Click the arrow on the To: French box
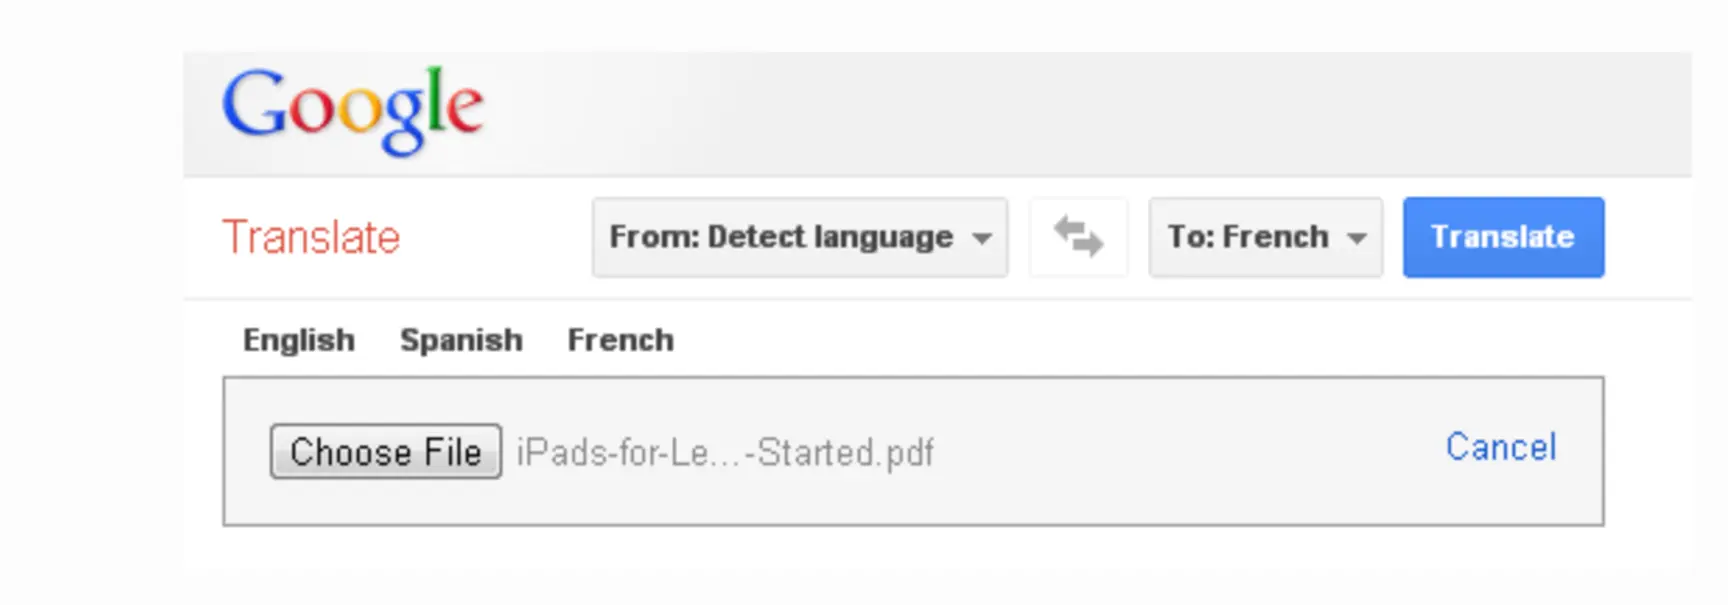 [x=1357, y=238]
